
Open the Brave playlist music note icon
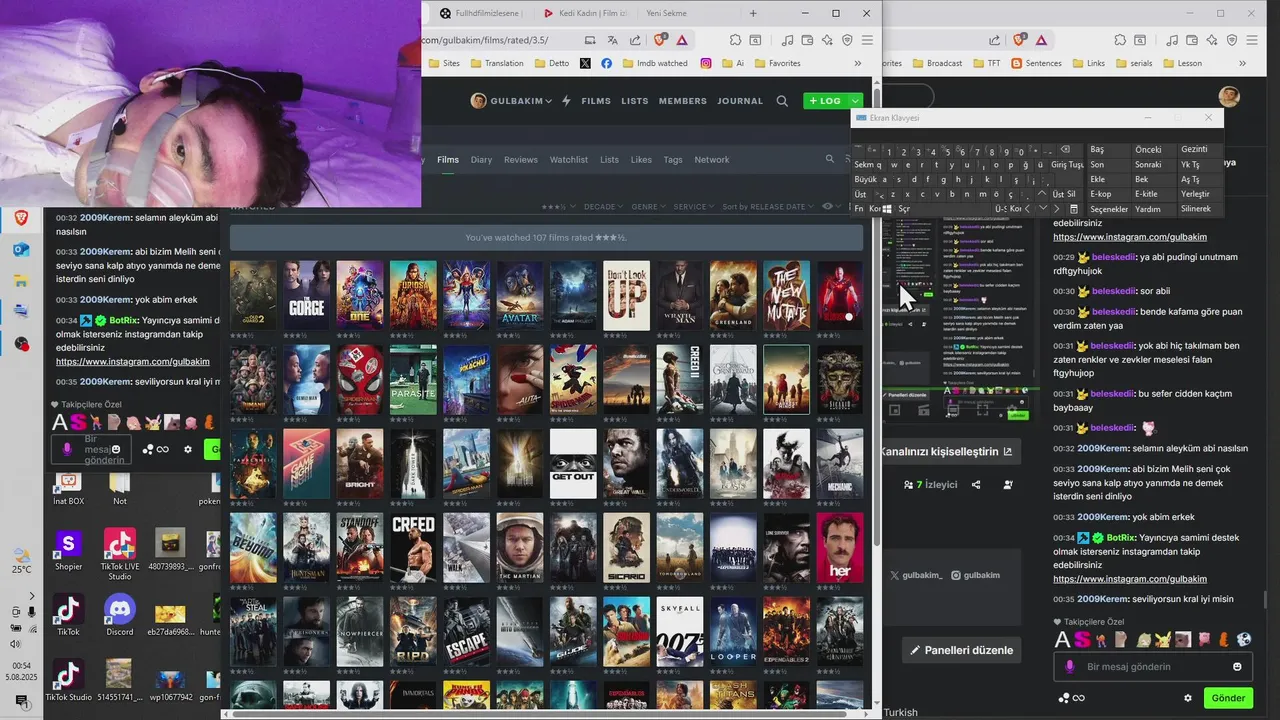point(787,40)
